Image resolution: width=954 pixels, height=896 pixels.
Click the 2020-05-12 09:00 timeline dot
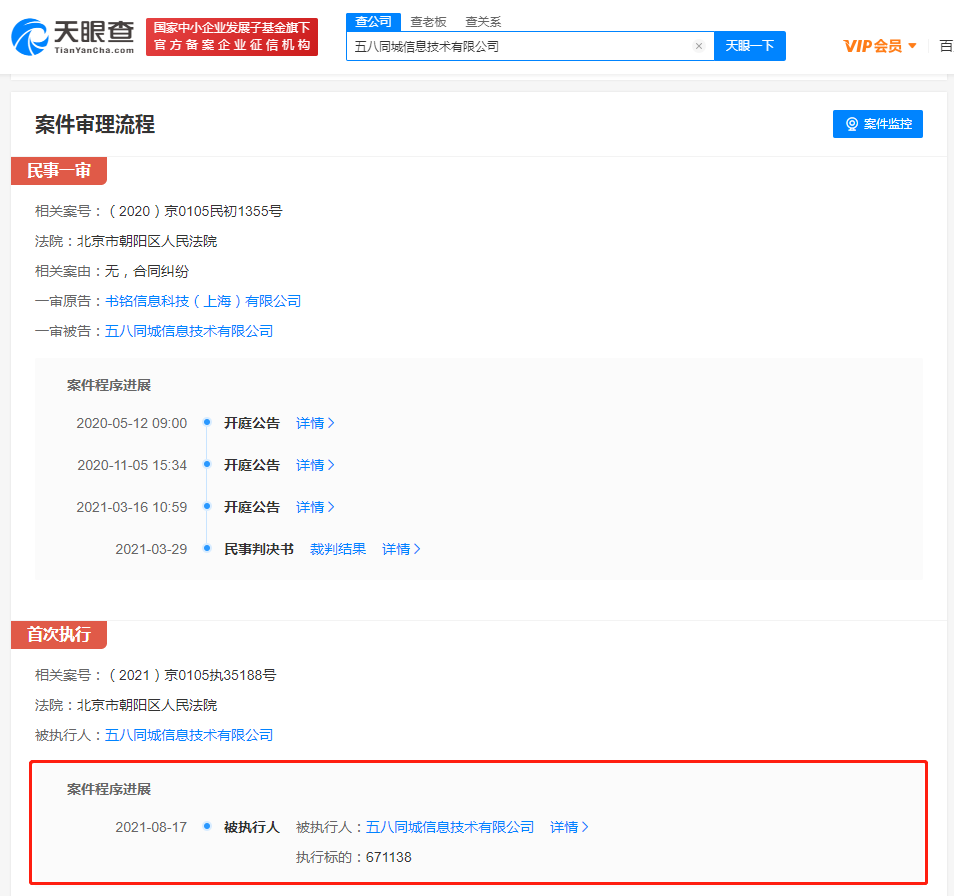207,422
